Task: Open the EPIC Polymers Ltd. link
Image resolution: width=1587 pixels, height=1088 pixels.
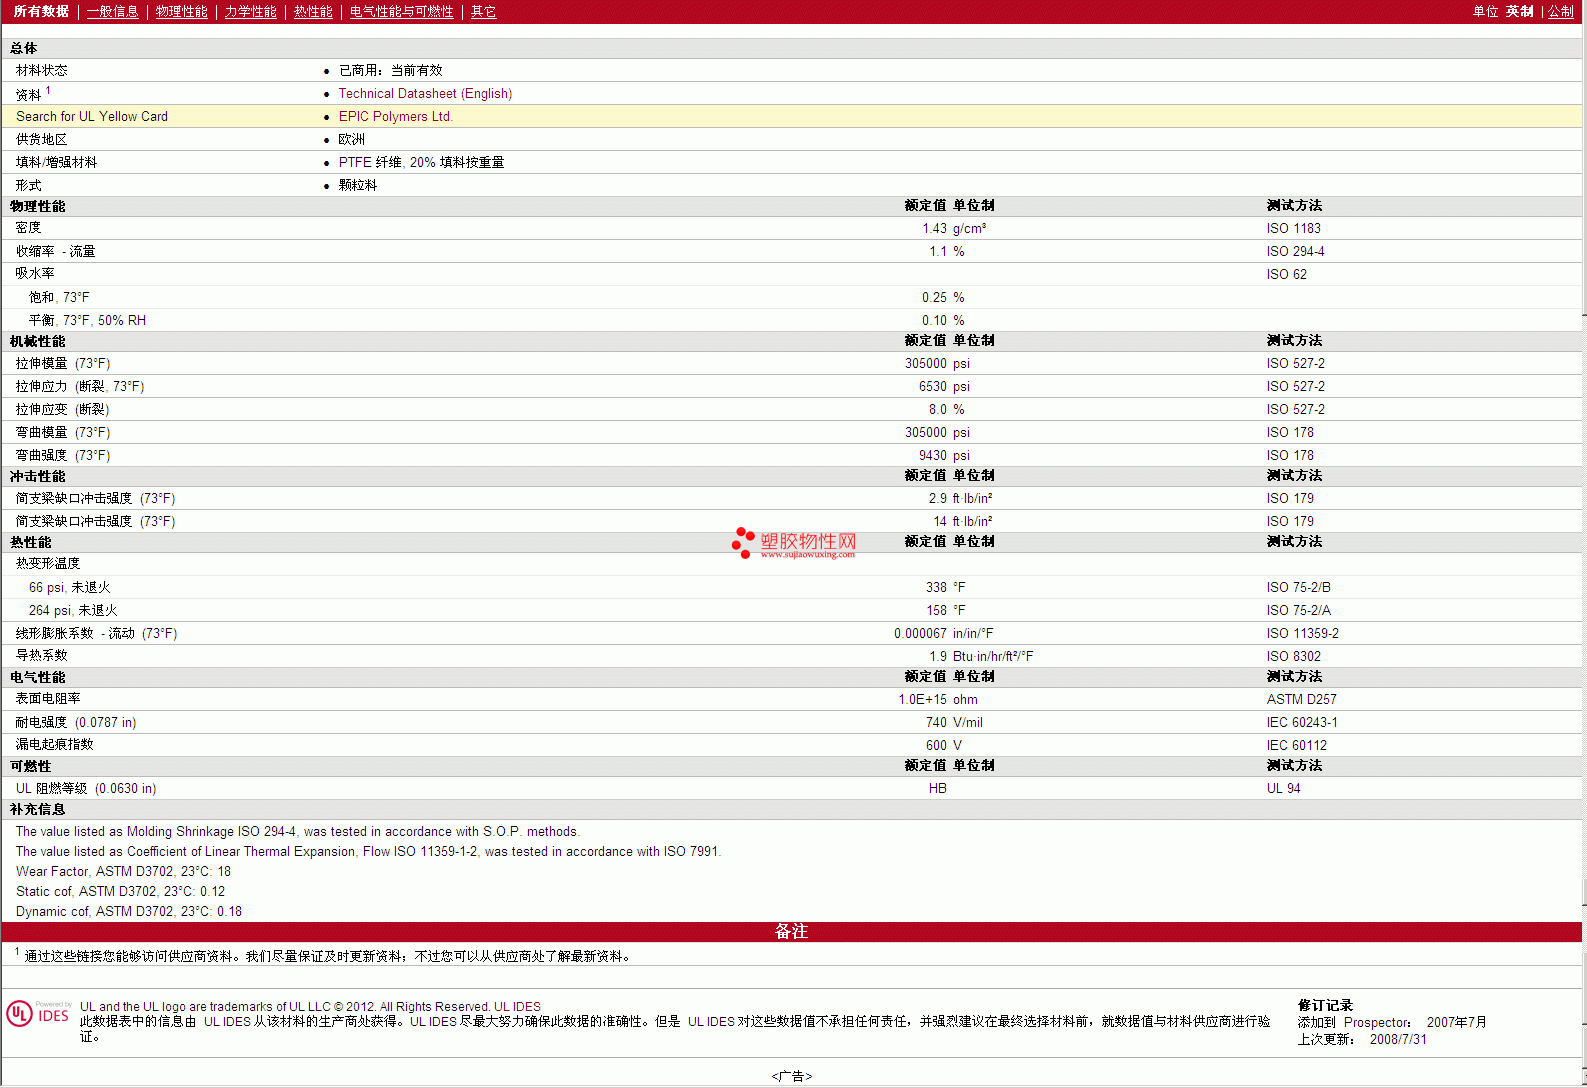Action: click(x=395, y=117)
